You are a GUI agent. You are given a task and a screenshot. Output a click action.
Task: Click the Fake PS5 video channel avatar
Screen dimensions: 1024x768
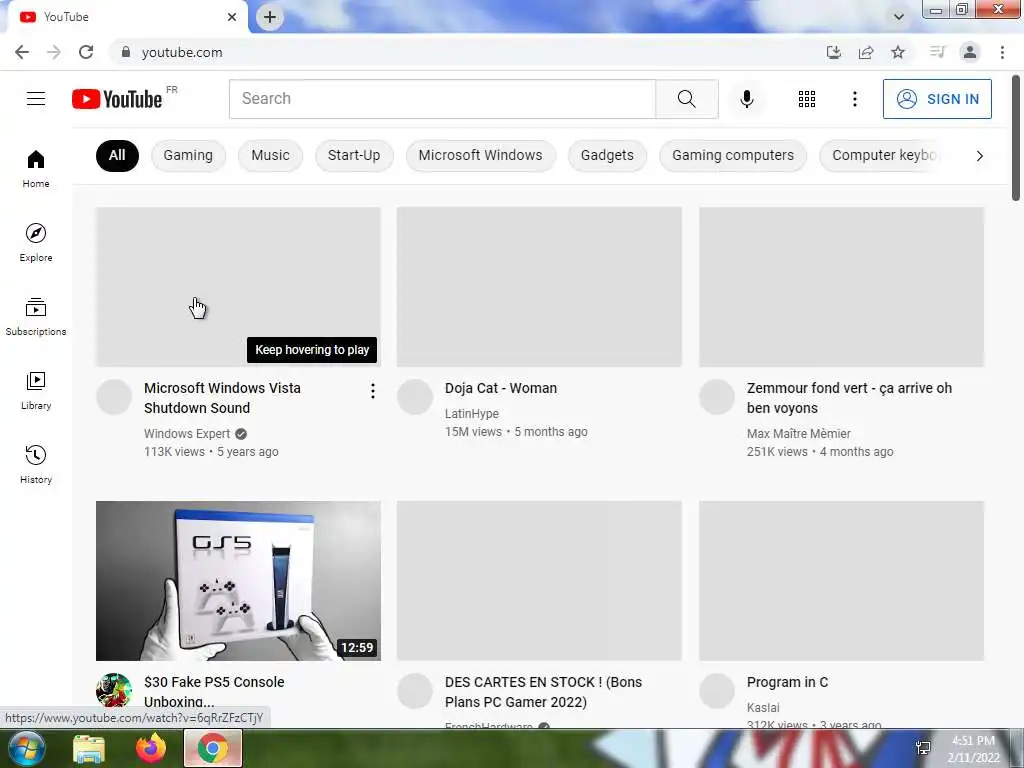pos(114,690)
